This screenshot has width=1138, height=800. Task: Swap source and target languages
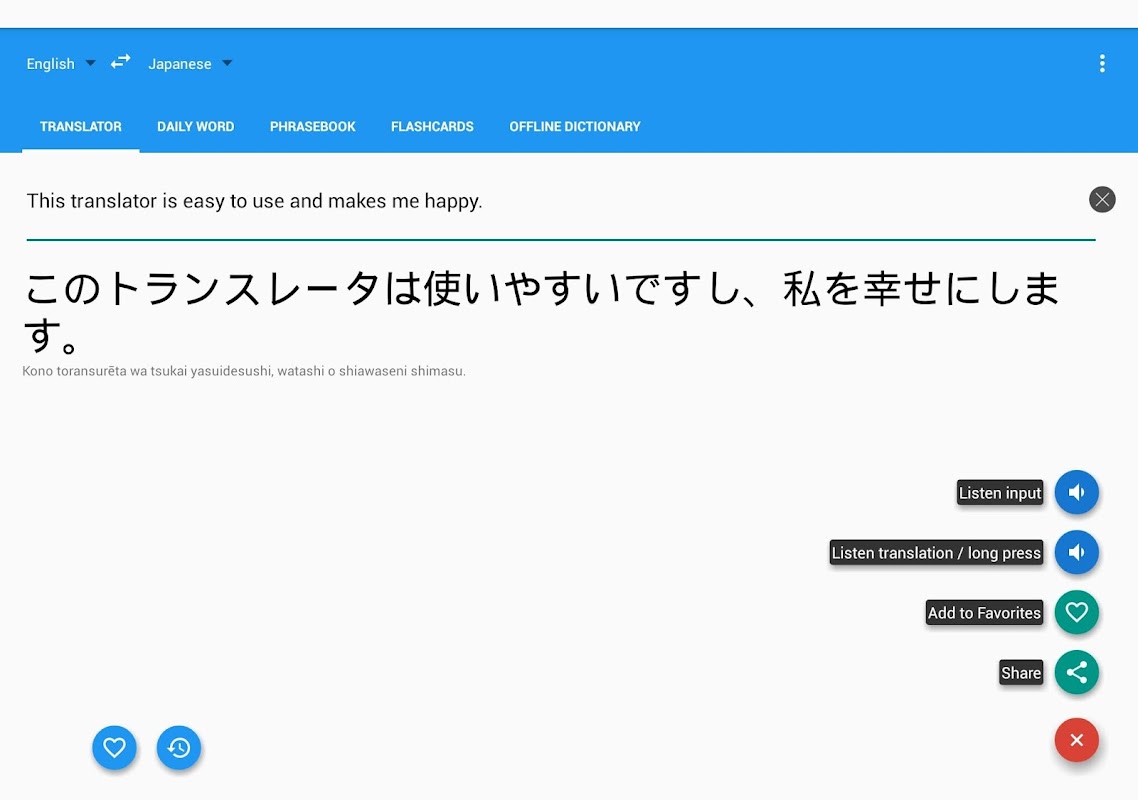[x=120, y=62]
